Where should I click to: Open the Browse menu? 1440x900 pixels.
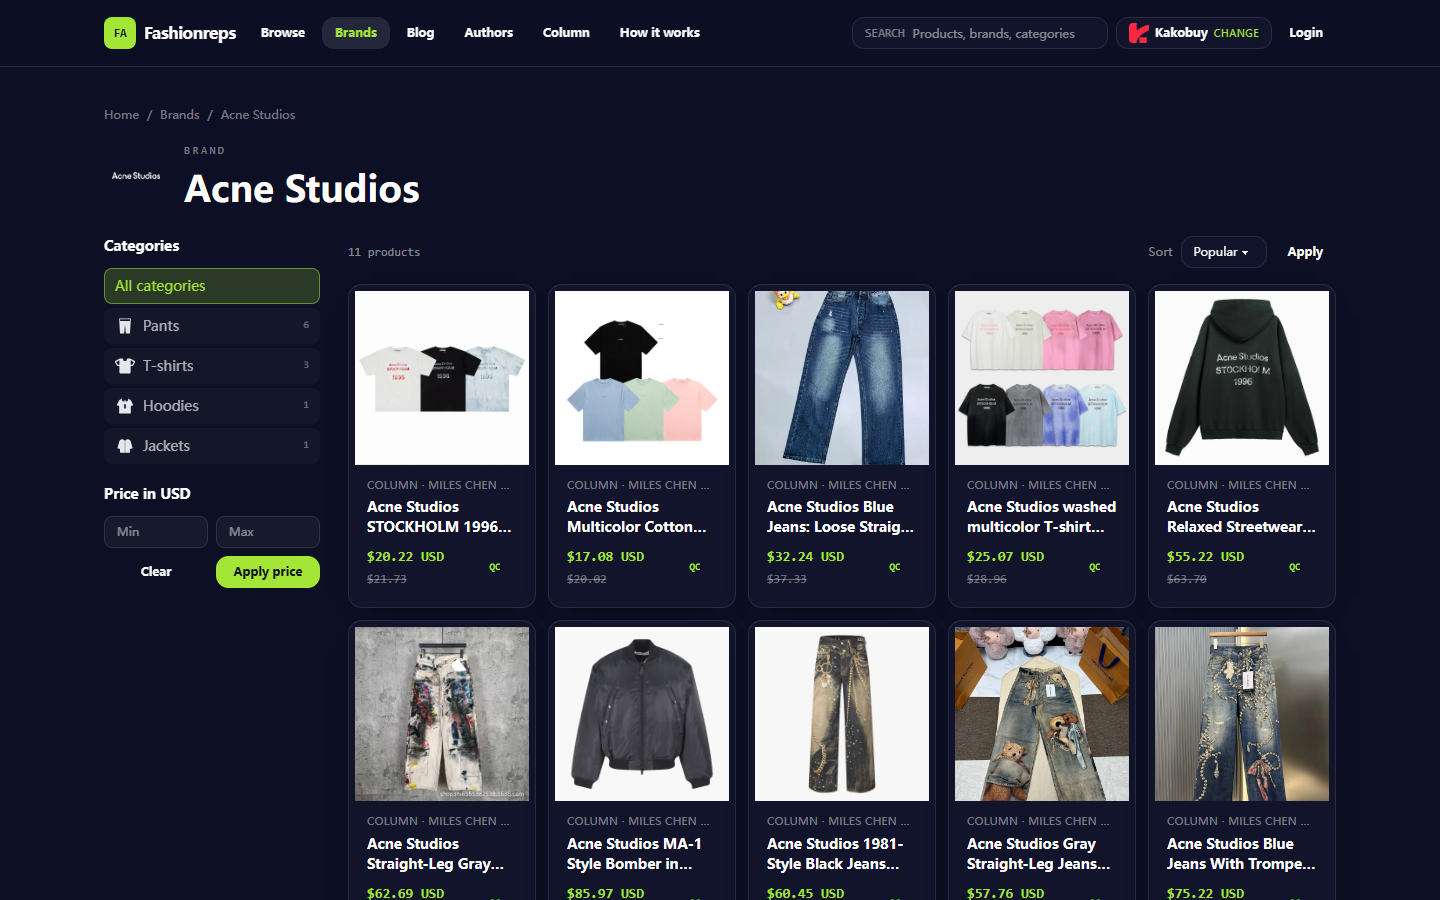[x=283, y=33]
